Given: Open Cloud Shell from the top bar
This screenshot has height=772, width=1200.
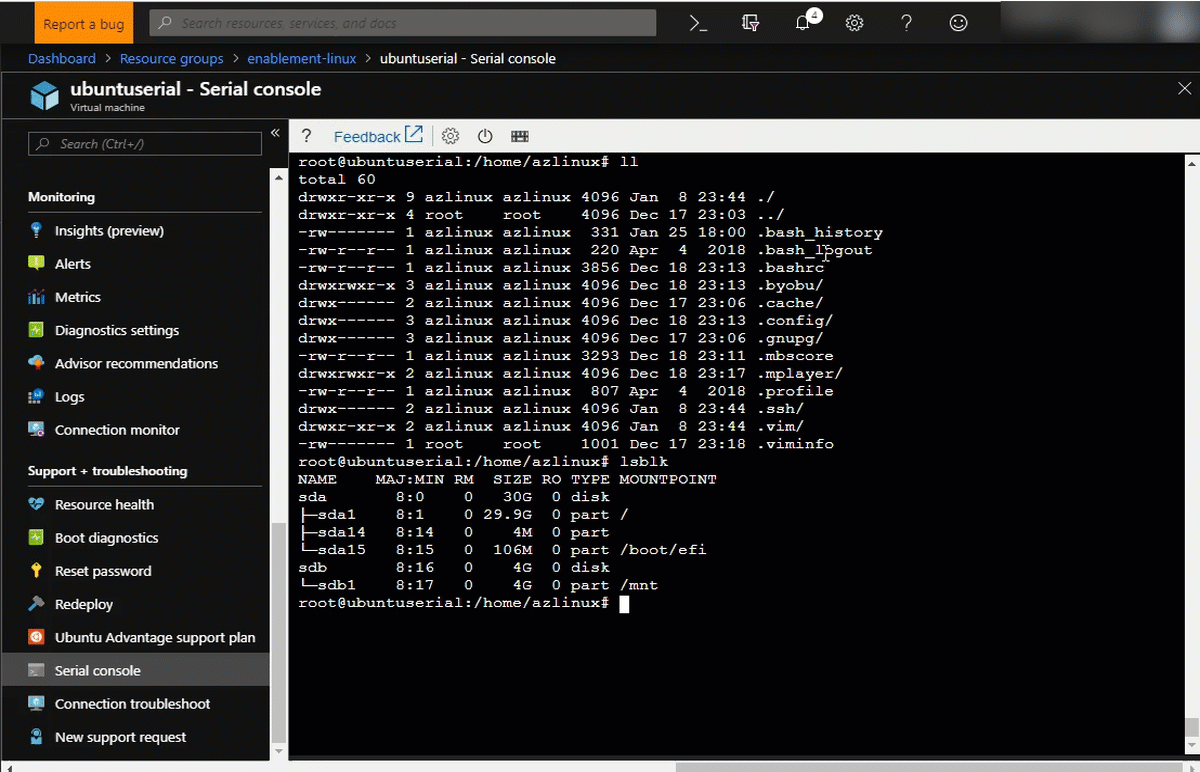Looking at the screenshot, I should pyautogui.click(x=698, y=22).
